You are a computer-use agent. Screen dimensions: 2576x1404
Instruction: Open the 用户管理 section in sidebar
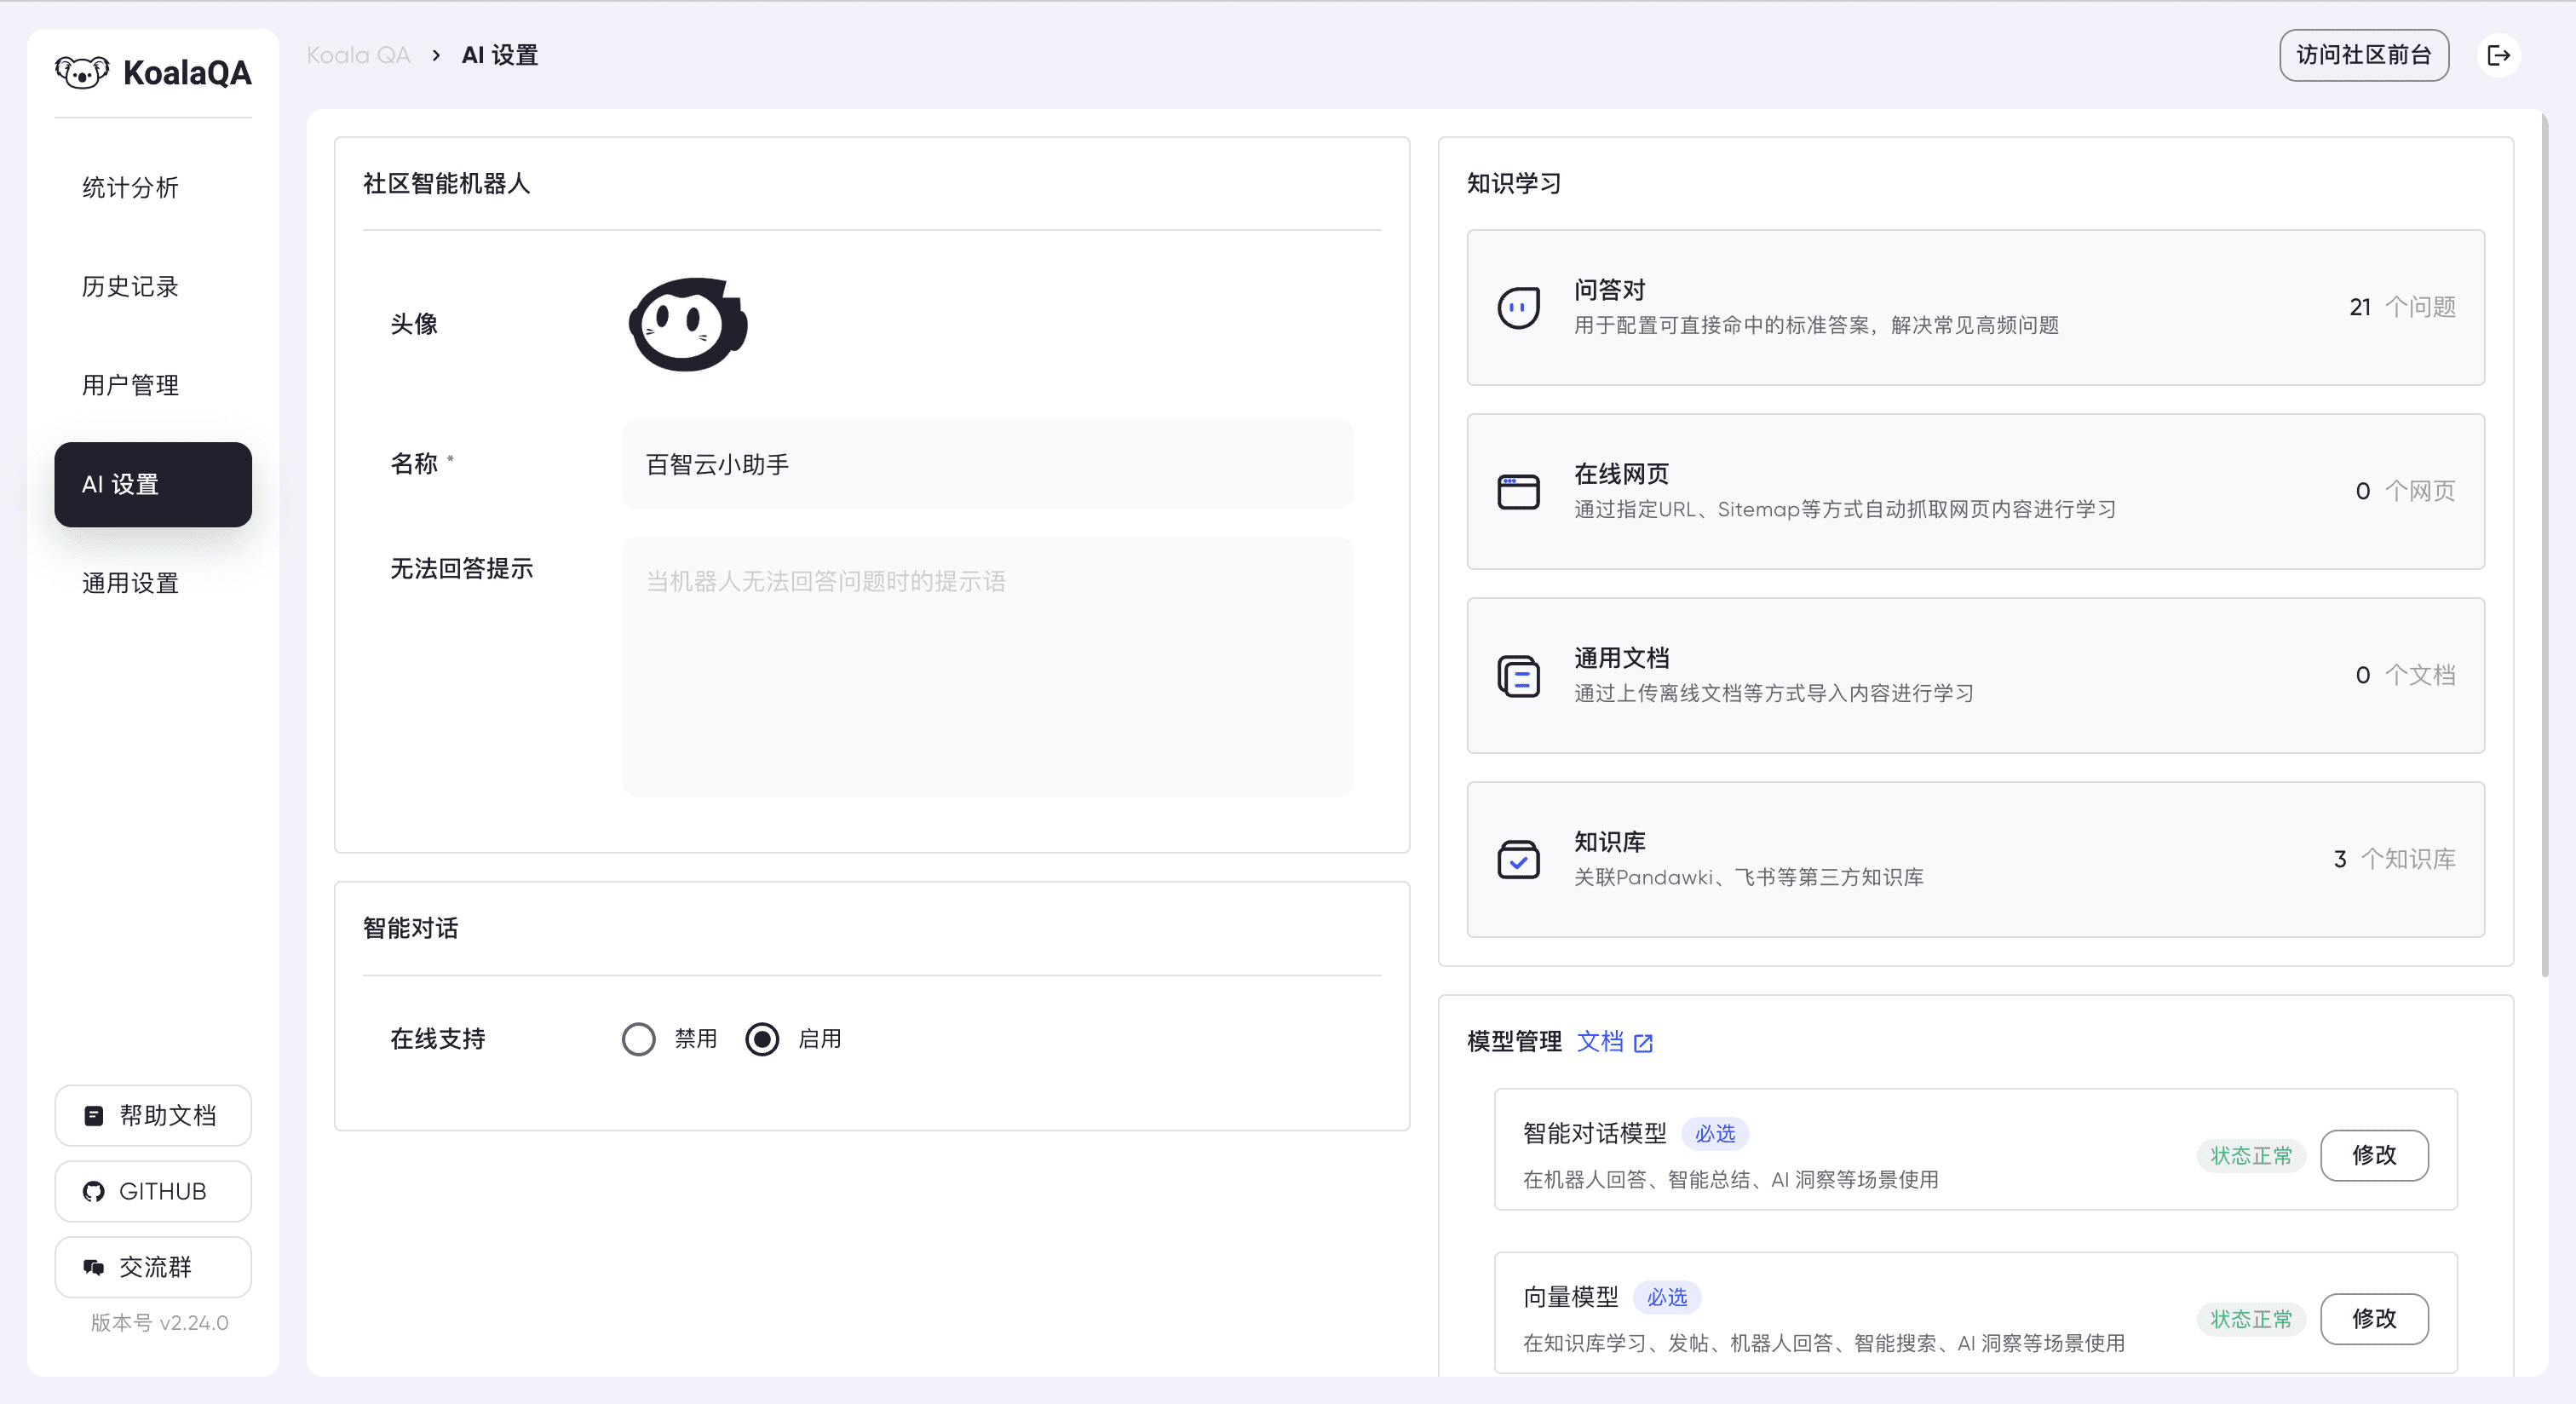coord(129,385)
